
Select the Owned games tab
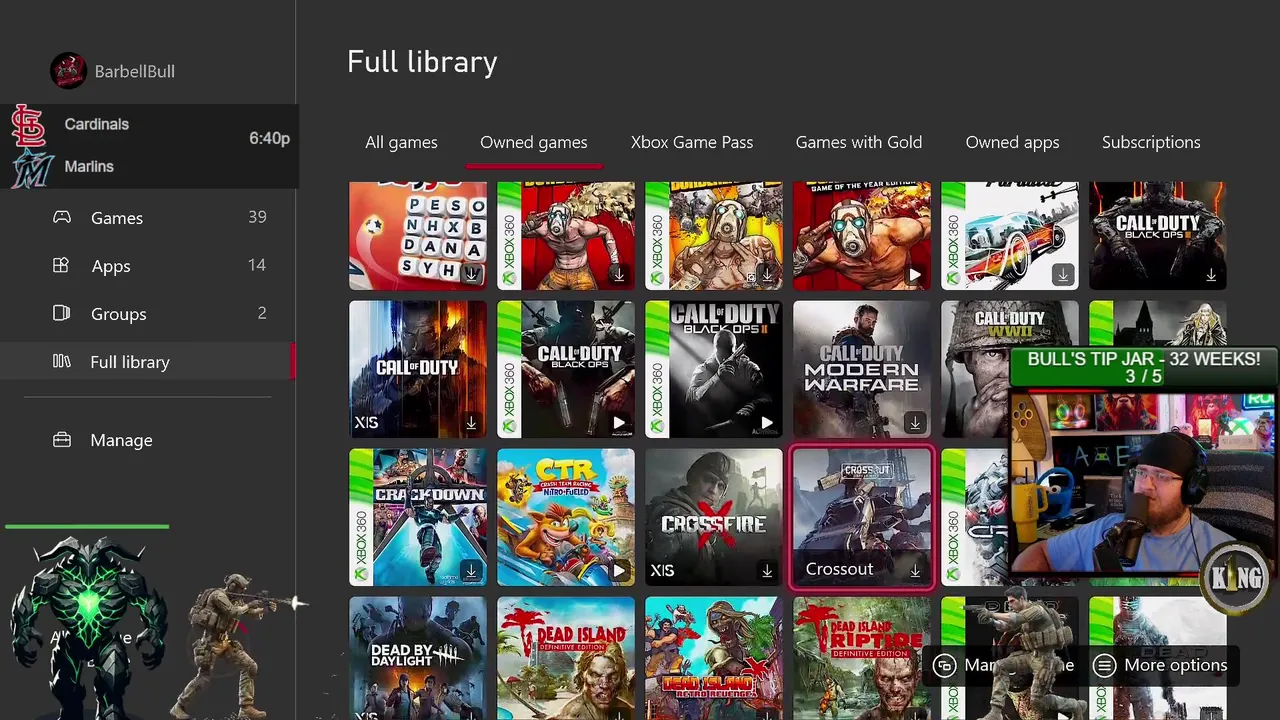tap(534, 142)
